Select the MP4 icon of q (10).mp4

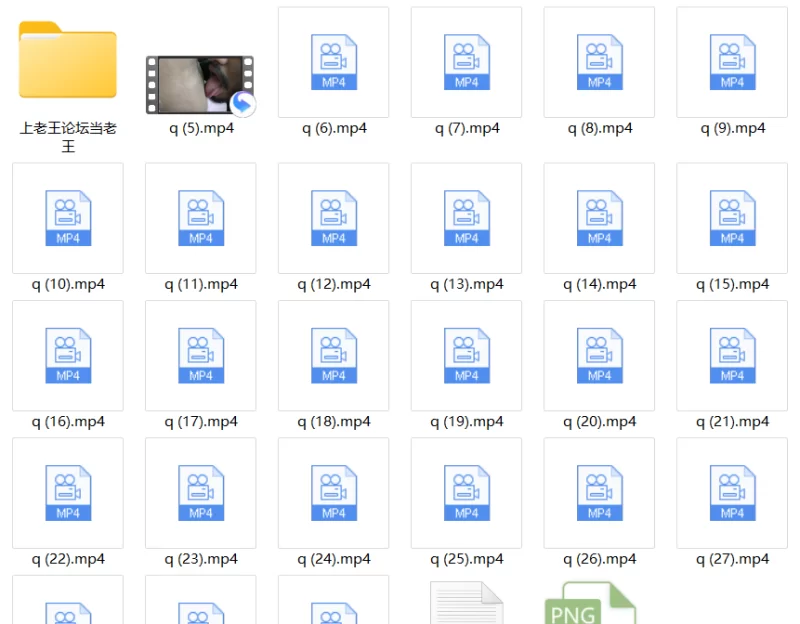click(68, 218)
